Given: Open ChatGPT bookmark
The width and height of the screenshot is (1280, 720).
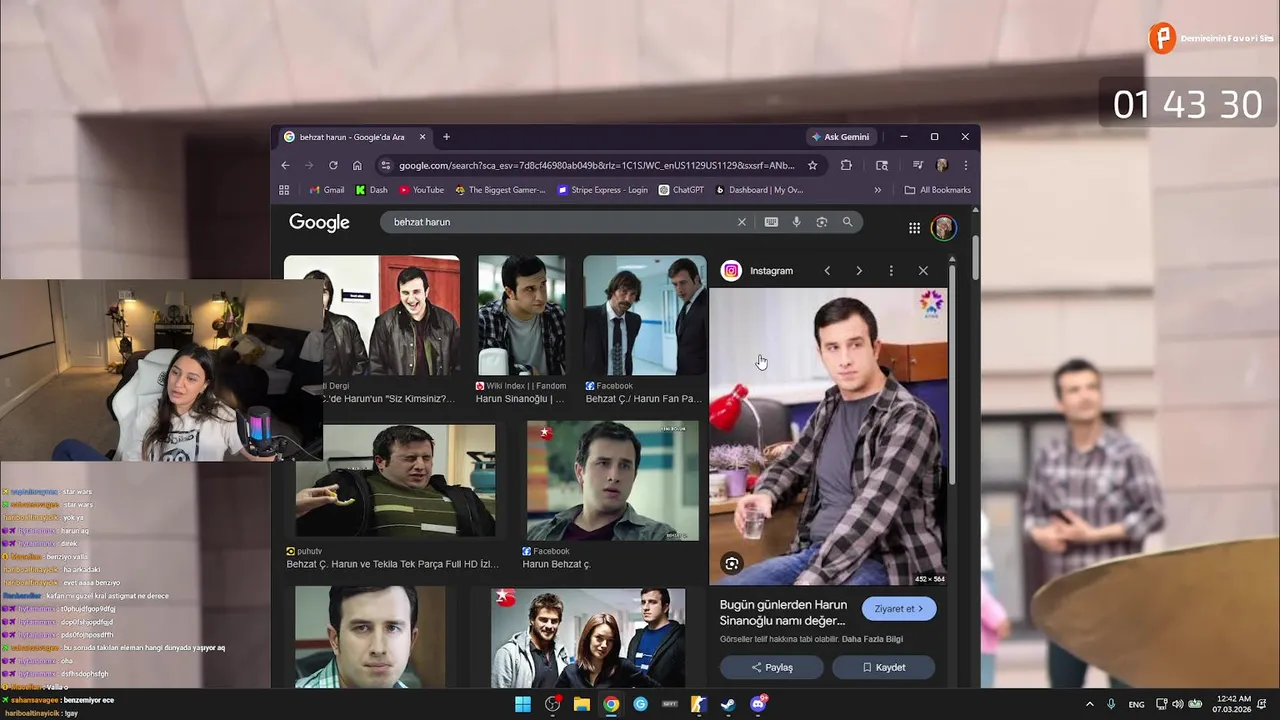Looking at the screenshot, I should click(681, 190).
